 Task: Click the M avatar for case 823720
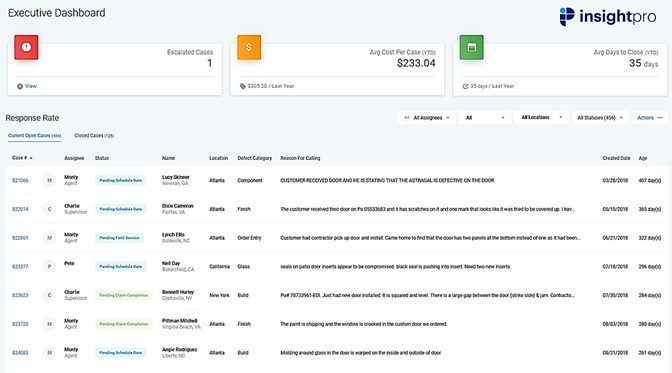click(49, 324)
